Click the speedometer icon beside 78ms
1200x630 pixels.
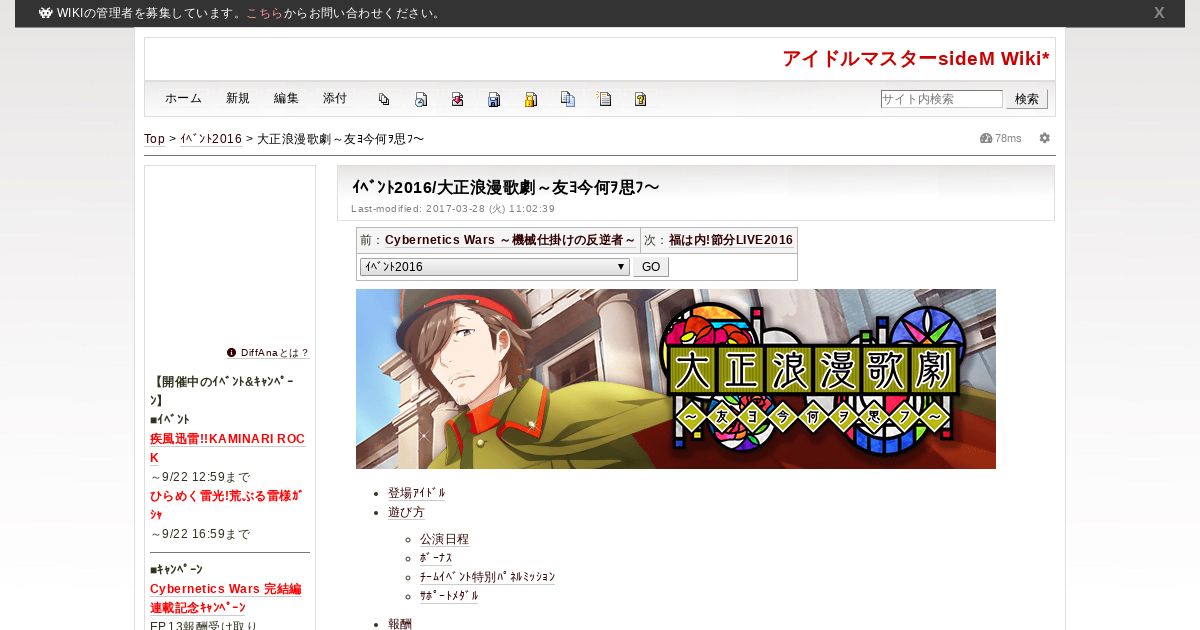986,138
